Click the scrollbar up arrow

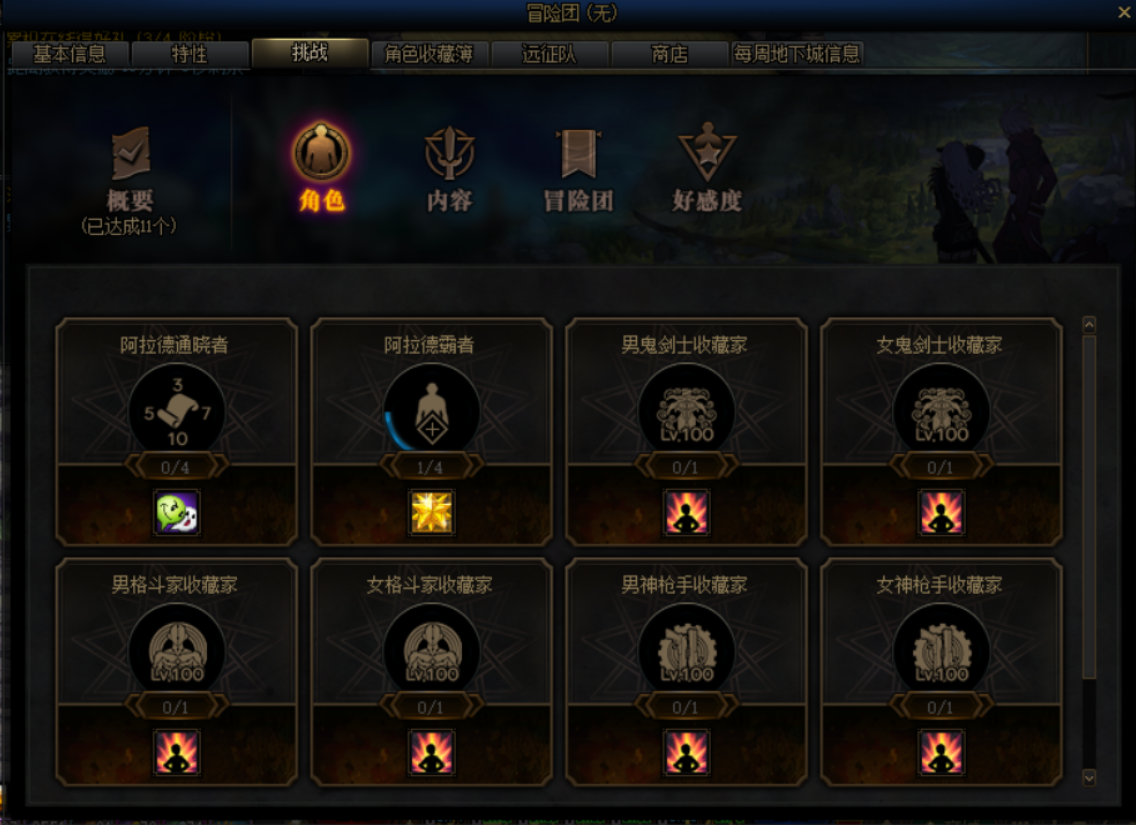1089,325
